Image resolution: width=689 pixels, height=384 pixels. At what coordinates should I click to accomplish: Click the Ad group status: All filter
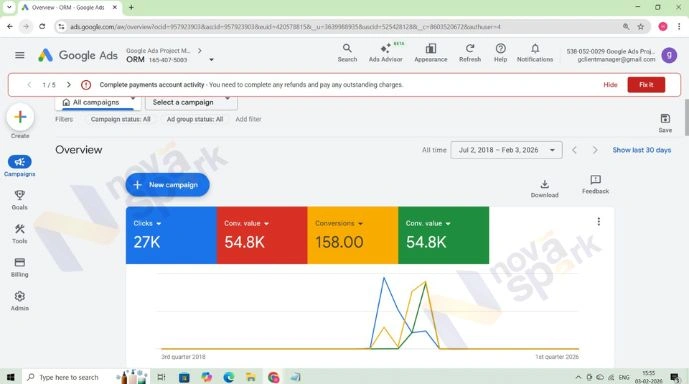coord(195,119)
